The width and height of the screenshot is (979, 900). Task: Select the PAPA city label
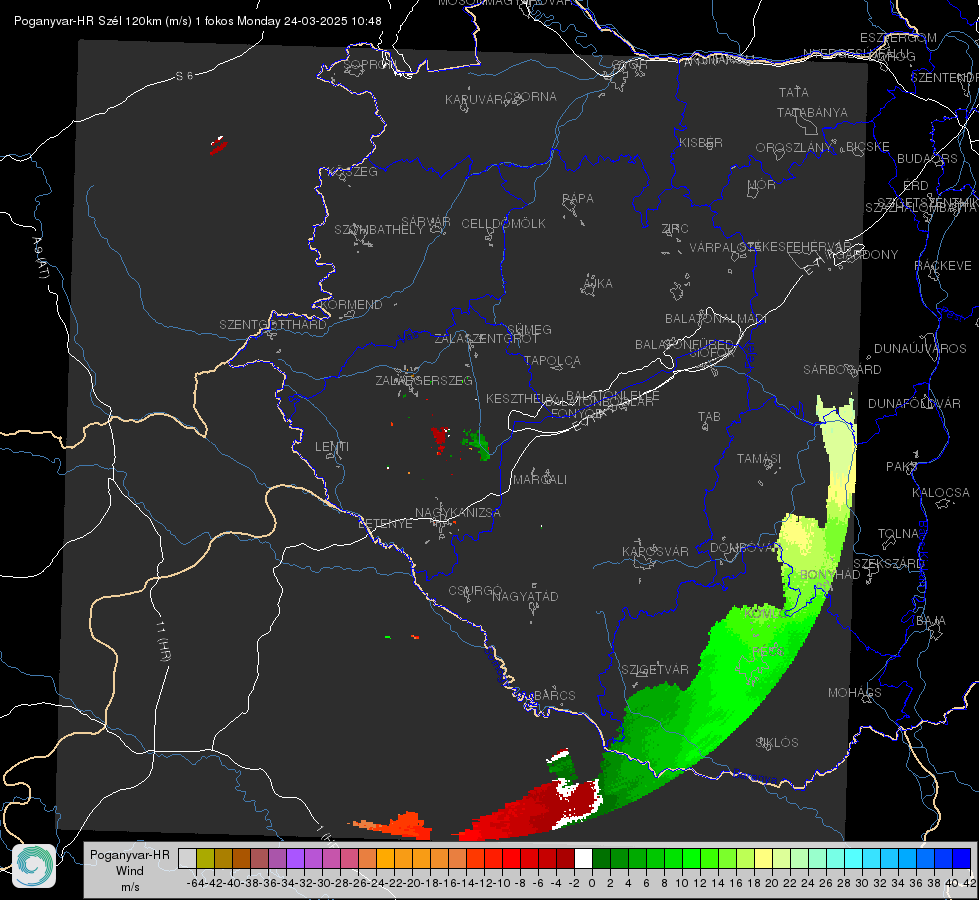point(578,199)
